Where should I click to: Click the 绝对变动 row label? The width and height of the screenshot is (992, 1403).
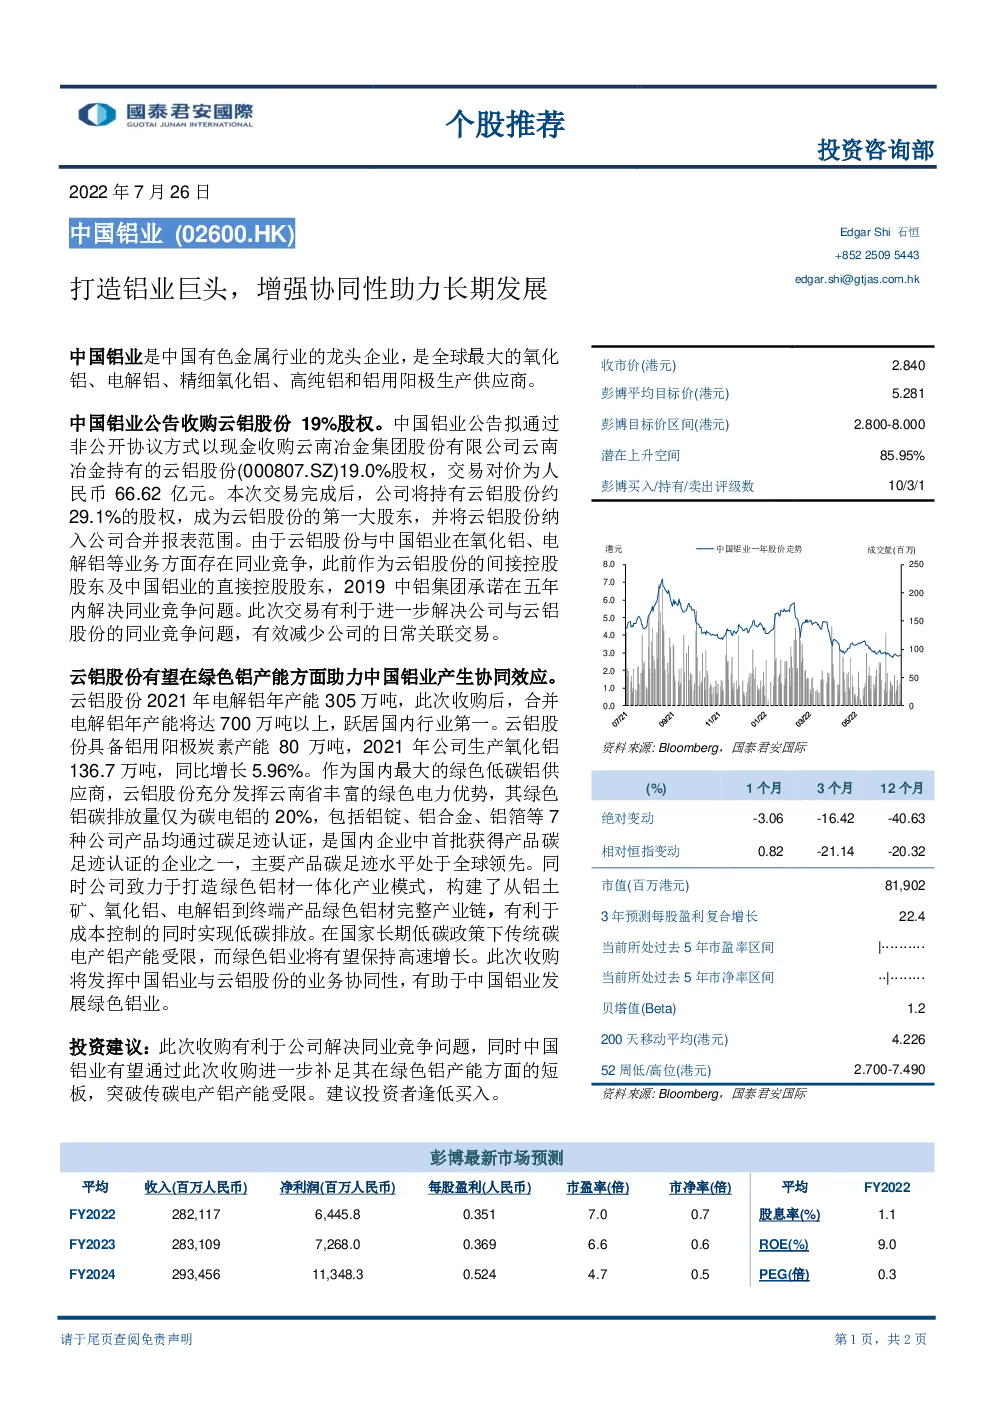tap(627, 818)
